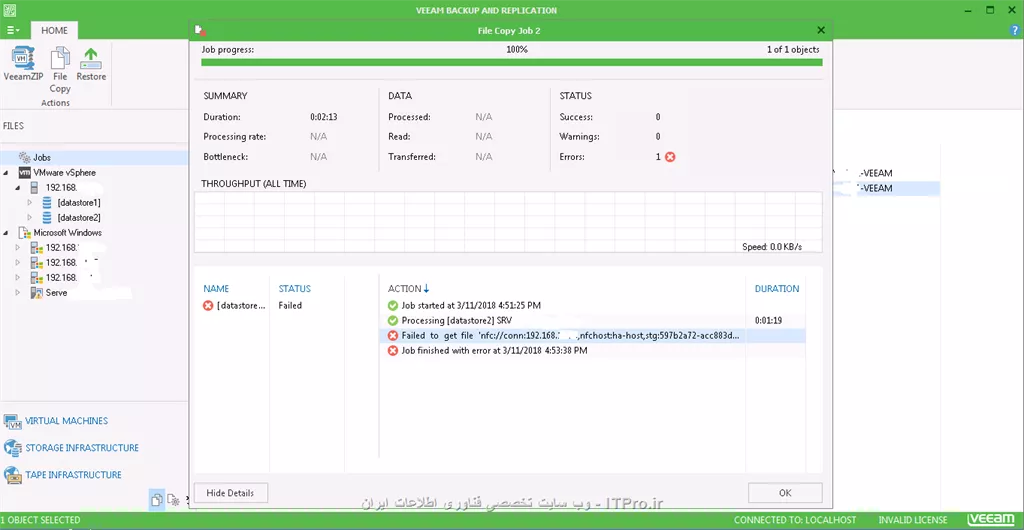Open the main application menu button

[13, 30]
